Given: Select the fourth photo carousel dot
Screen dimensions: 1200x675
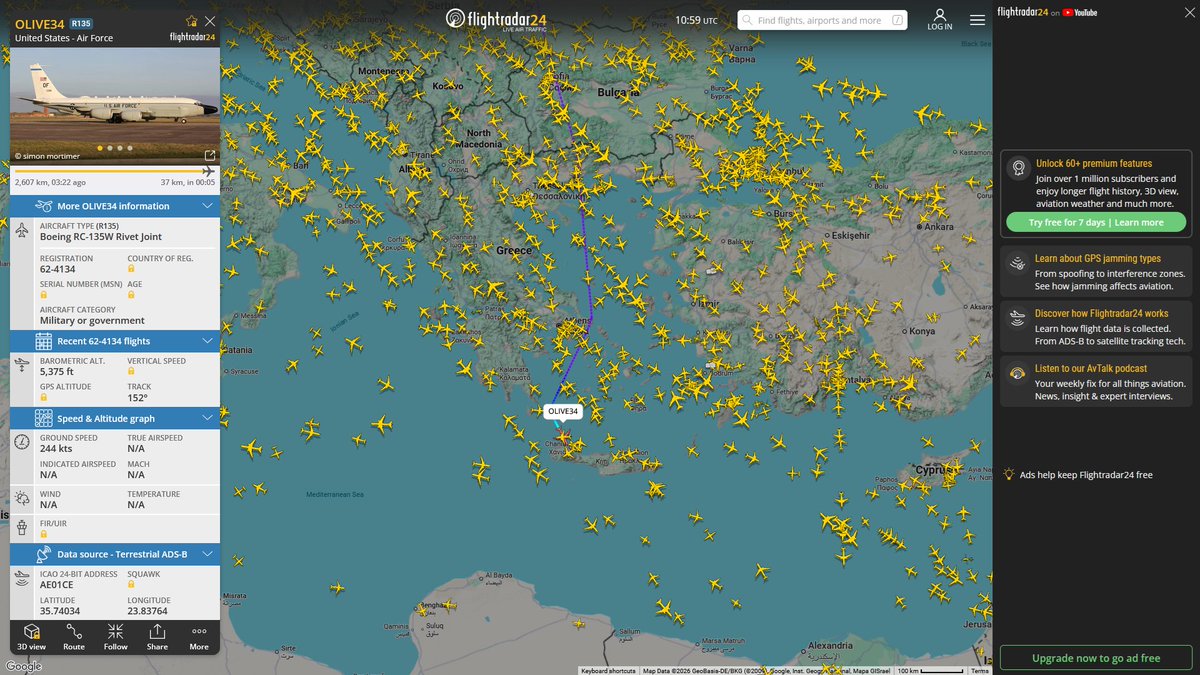Looking at the screenshot, I should point(129,148).
